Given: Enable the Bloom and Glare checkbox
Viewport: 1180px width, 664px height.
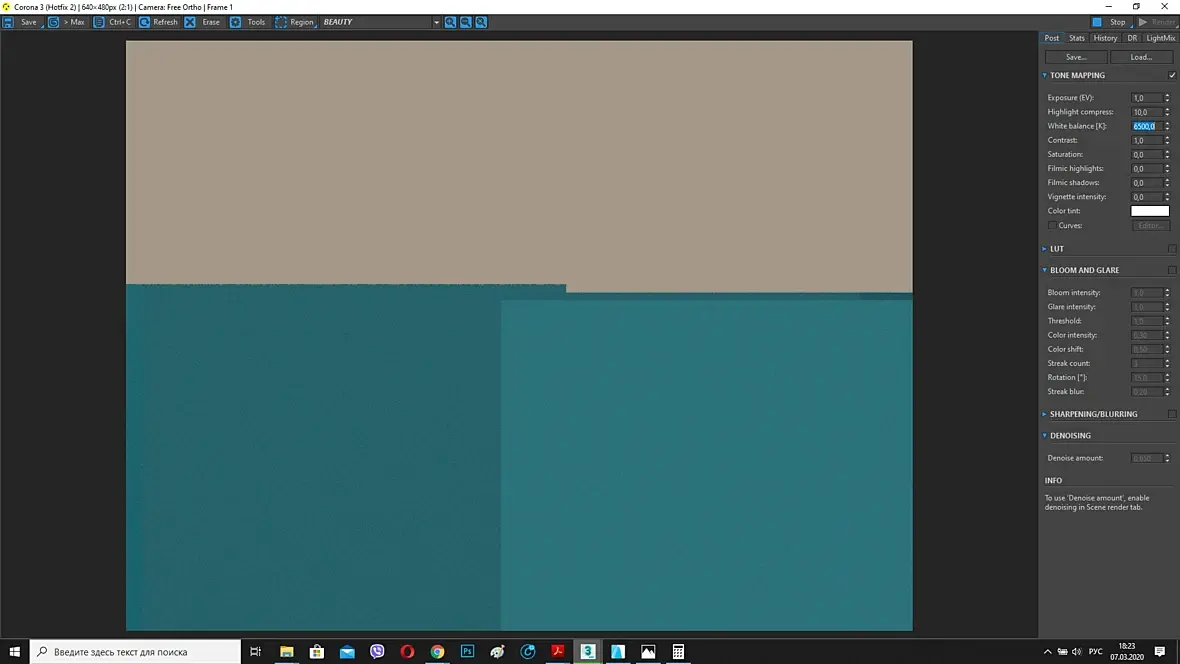Looking at the screenshot, I should point(1172,270).
